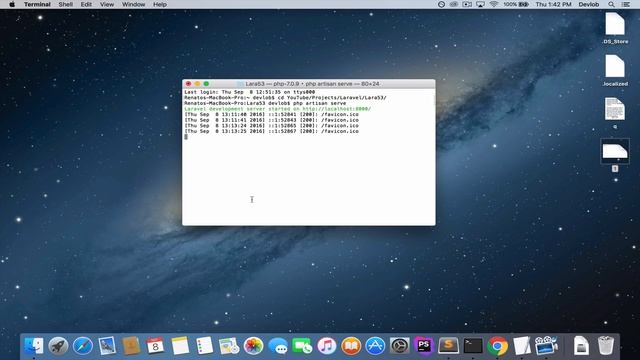Open Reminders list icon in dock
640x360 pixels.
point(204,346)
